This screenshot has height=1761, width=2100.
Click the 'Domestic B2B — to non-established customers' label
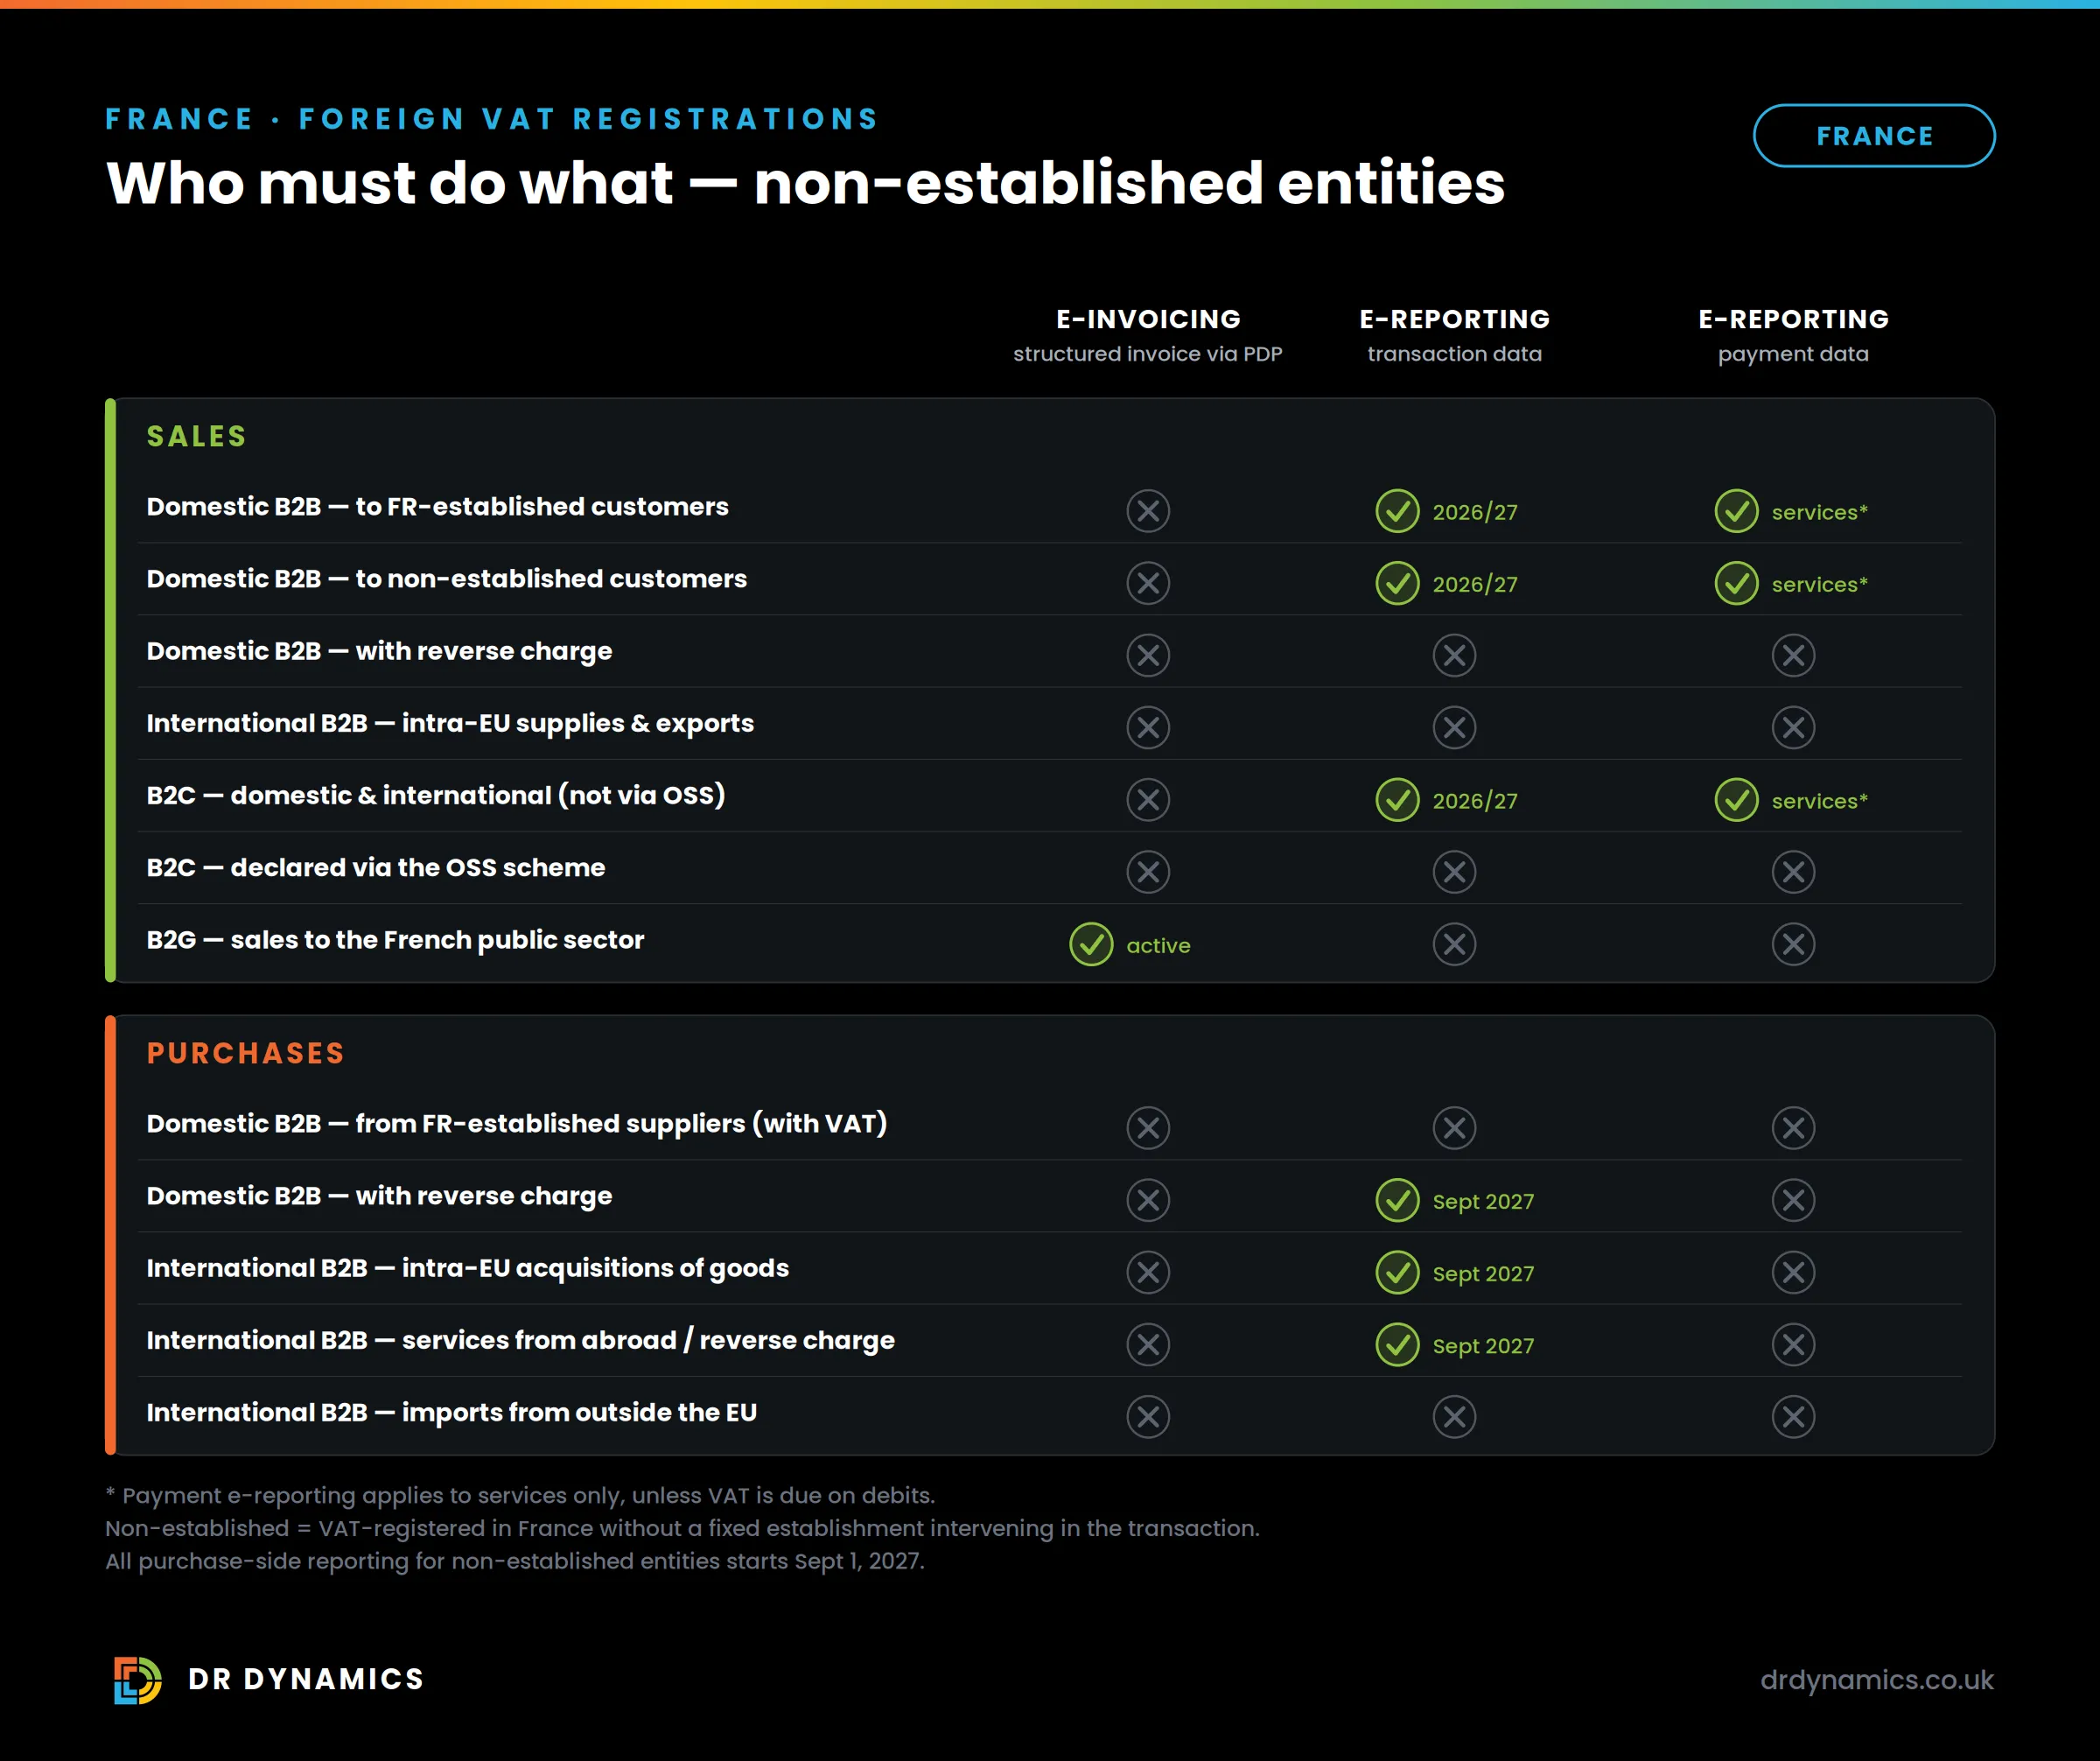coord(446,579)
